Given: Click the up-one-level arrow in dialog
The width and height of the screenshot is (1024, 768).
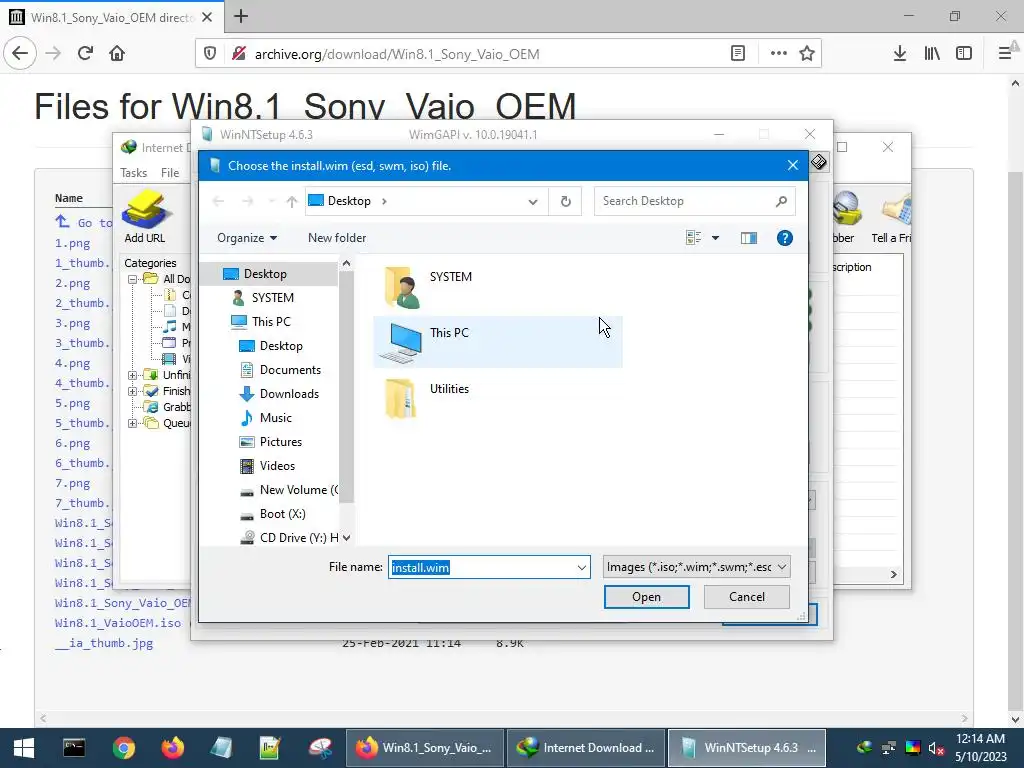Looking at the screenshot, I should click(292, 202).
